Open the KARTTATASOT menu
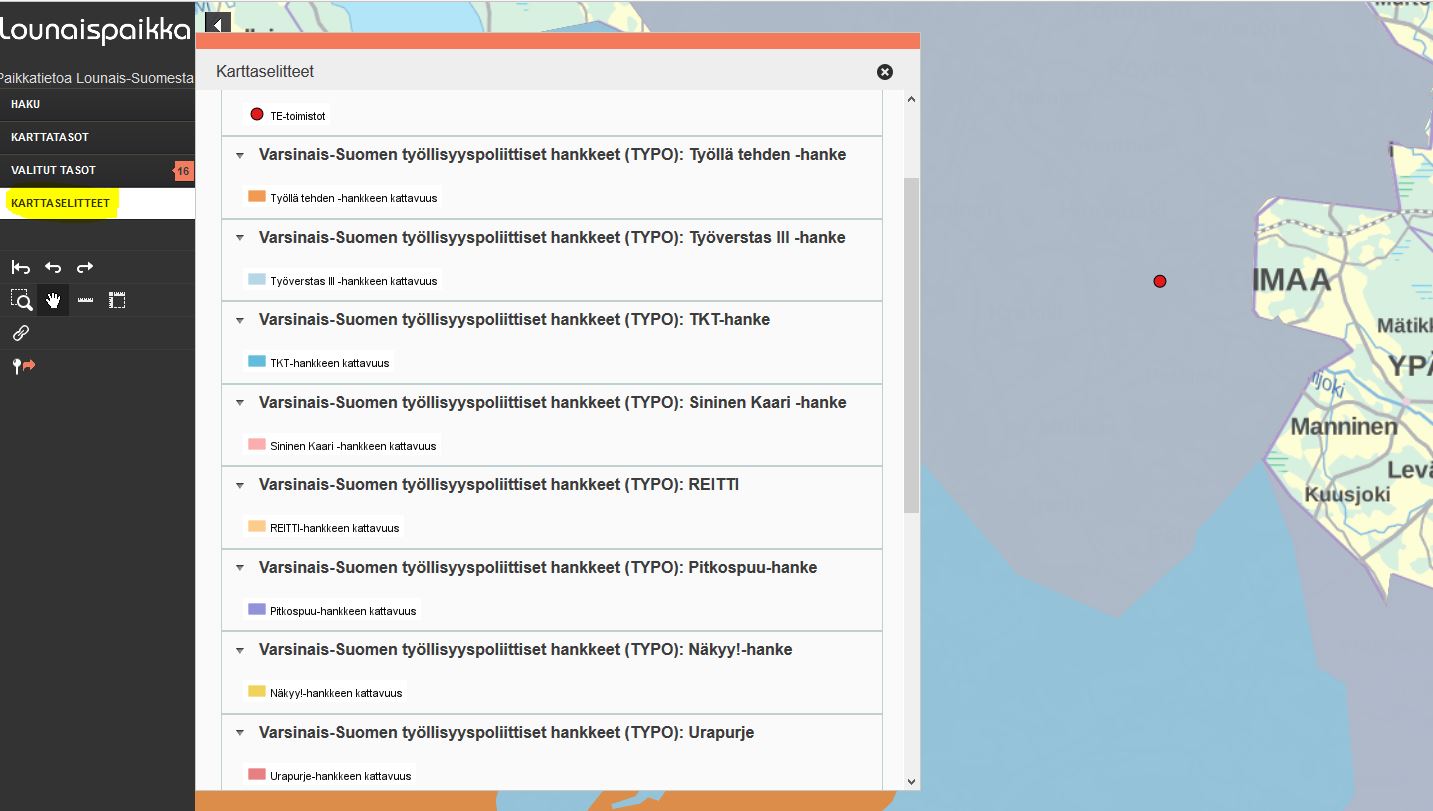 click(x=97, y=137)
